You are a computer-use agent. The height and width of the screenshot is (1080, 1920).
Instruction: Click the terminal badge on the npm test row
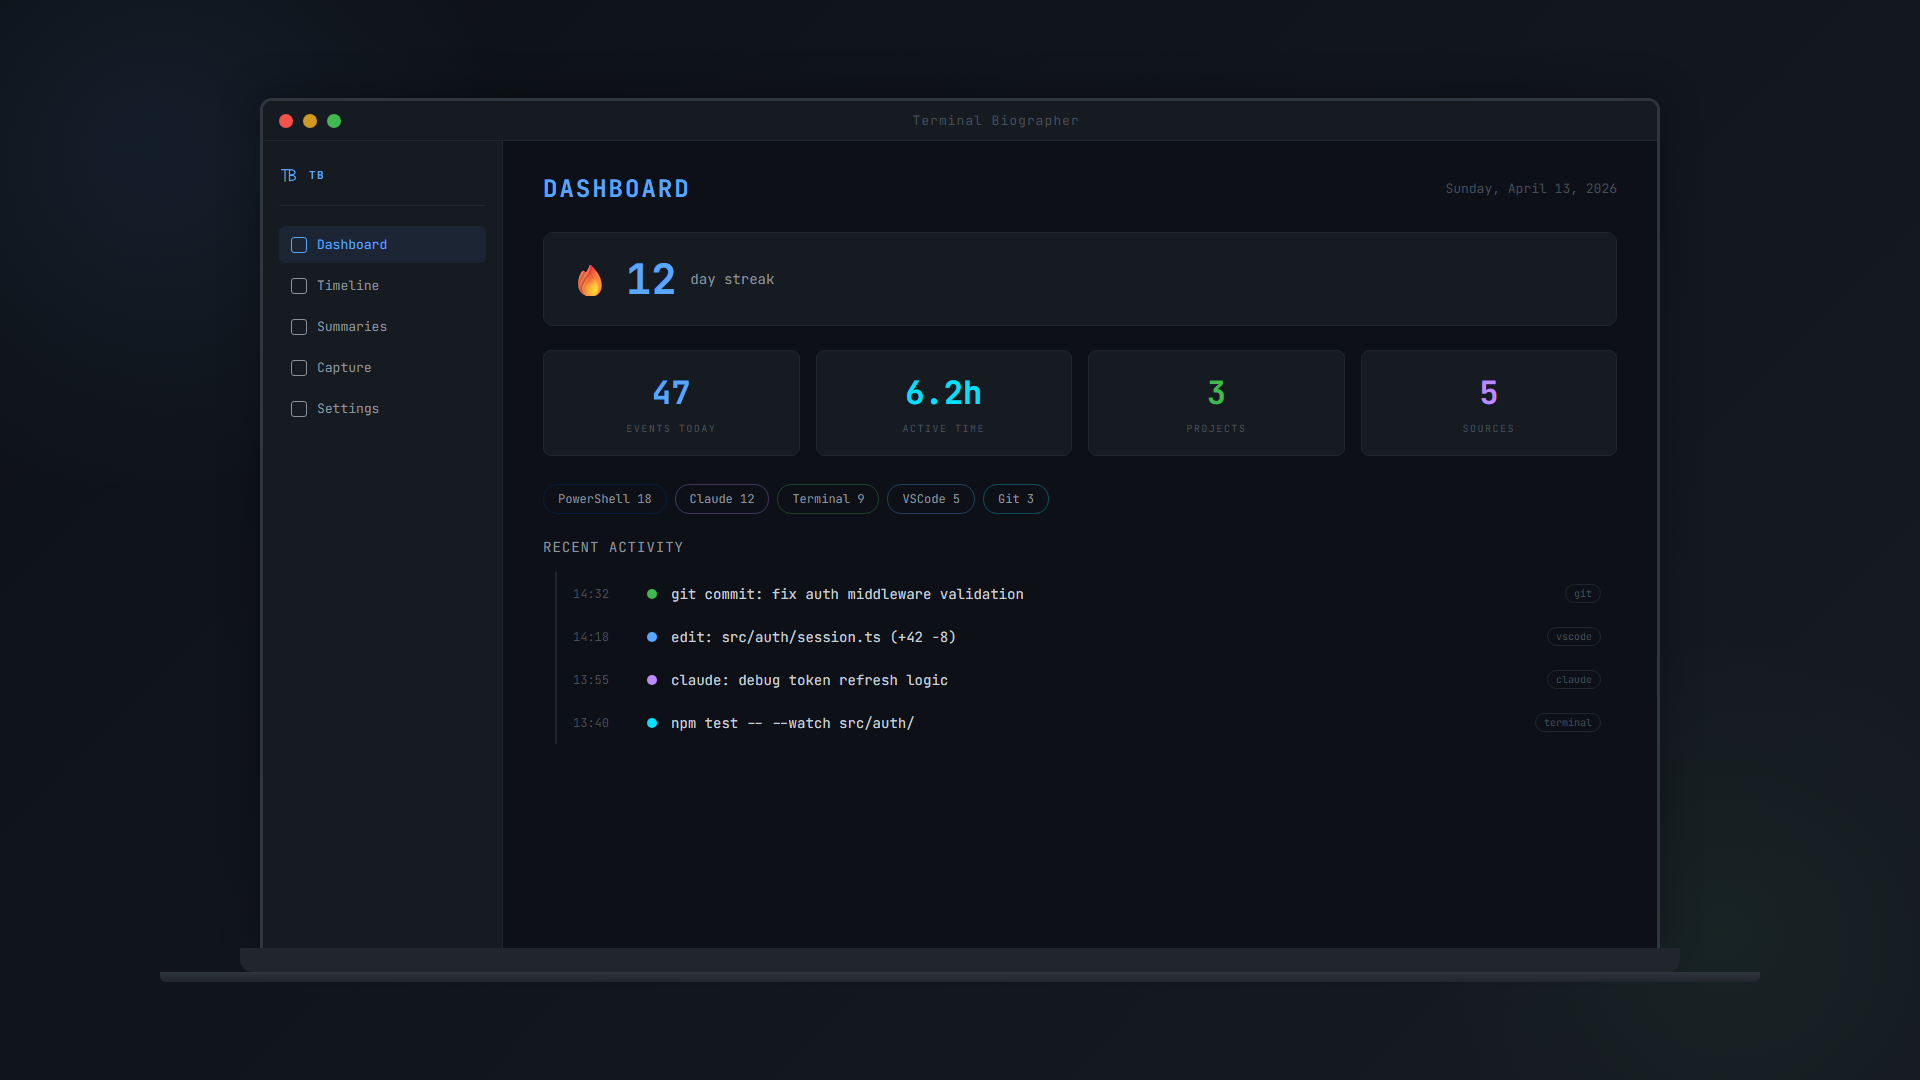pyautogui.click(x=1567, y=722)
